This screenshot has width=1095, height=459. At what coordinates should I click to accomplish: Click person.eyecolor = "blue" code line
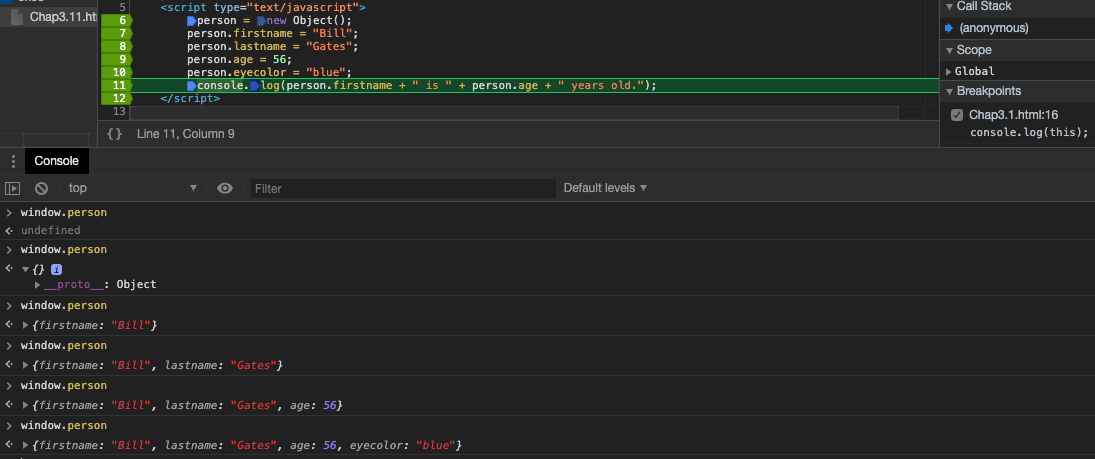click(x=270, y=72)
